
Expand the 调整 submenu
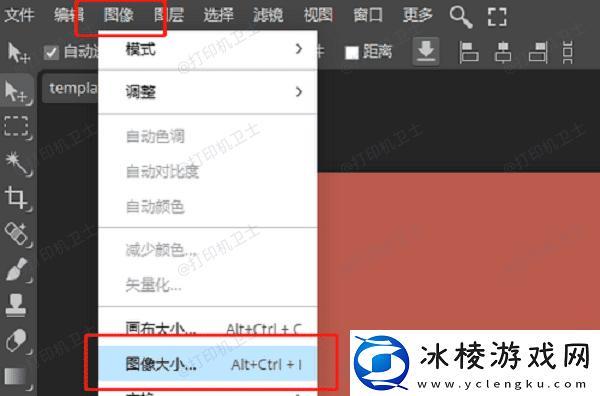point(208,92)
